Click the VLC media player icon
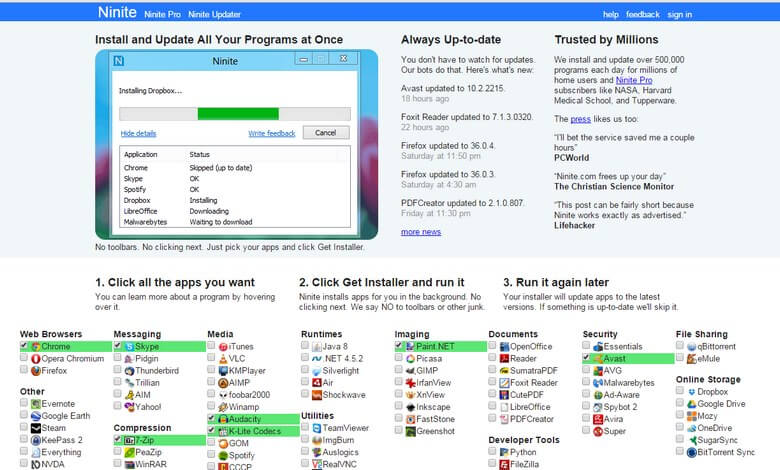 (x=223, y=358)
